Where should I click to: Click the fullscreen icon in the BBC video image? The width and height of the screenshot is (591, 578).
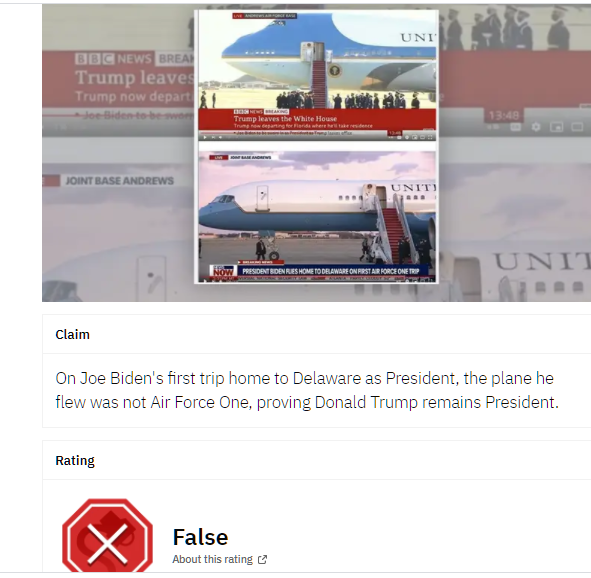click(430, 138)
